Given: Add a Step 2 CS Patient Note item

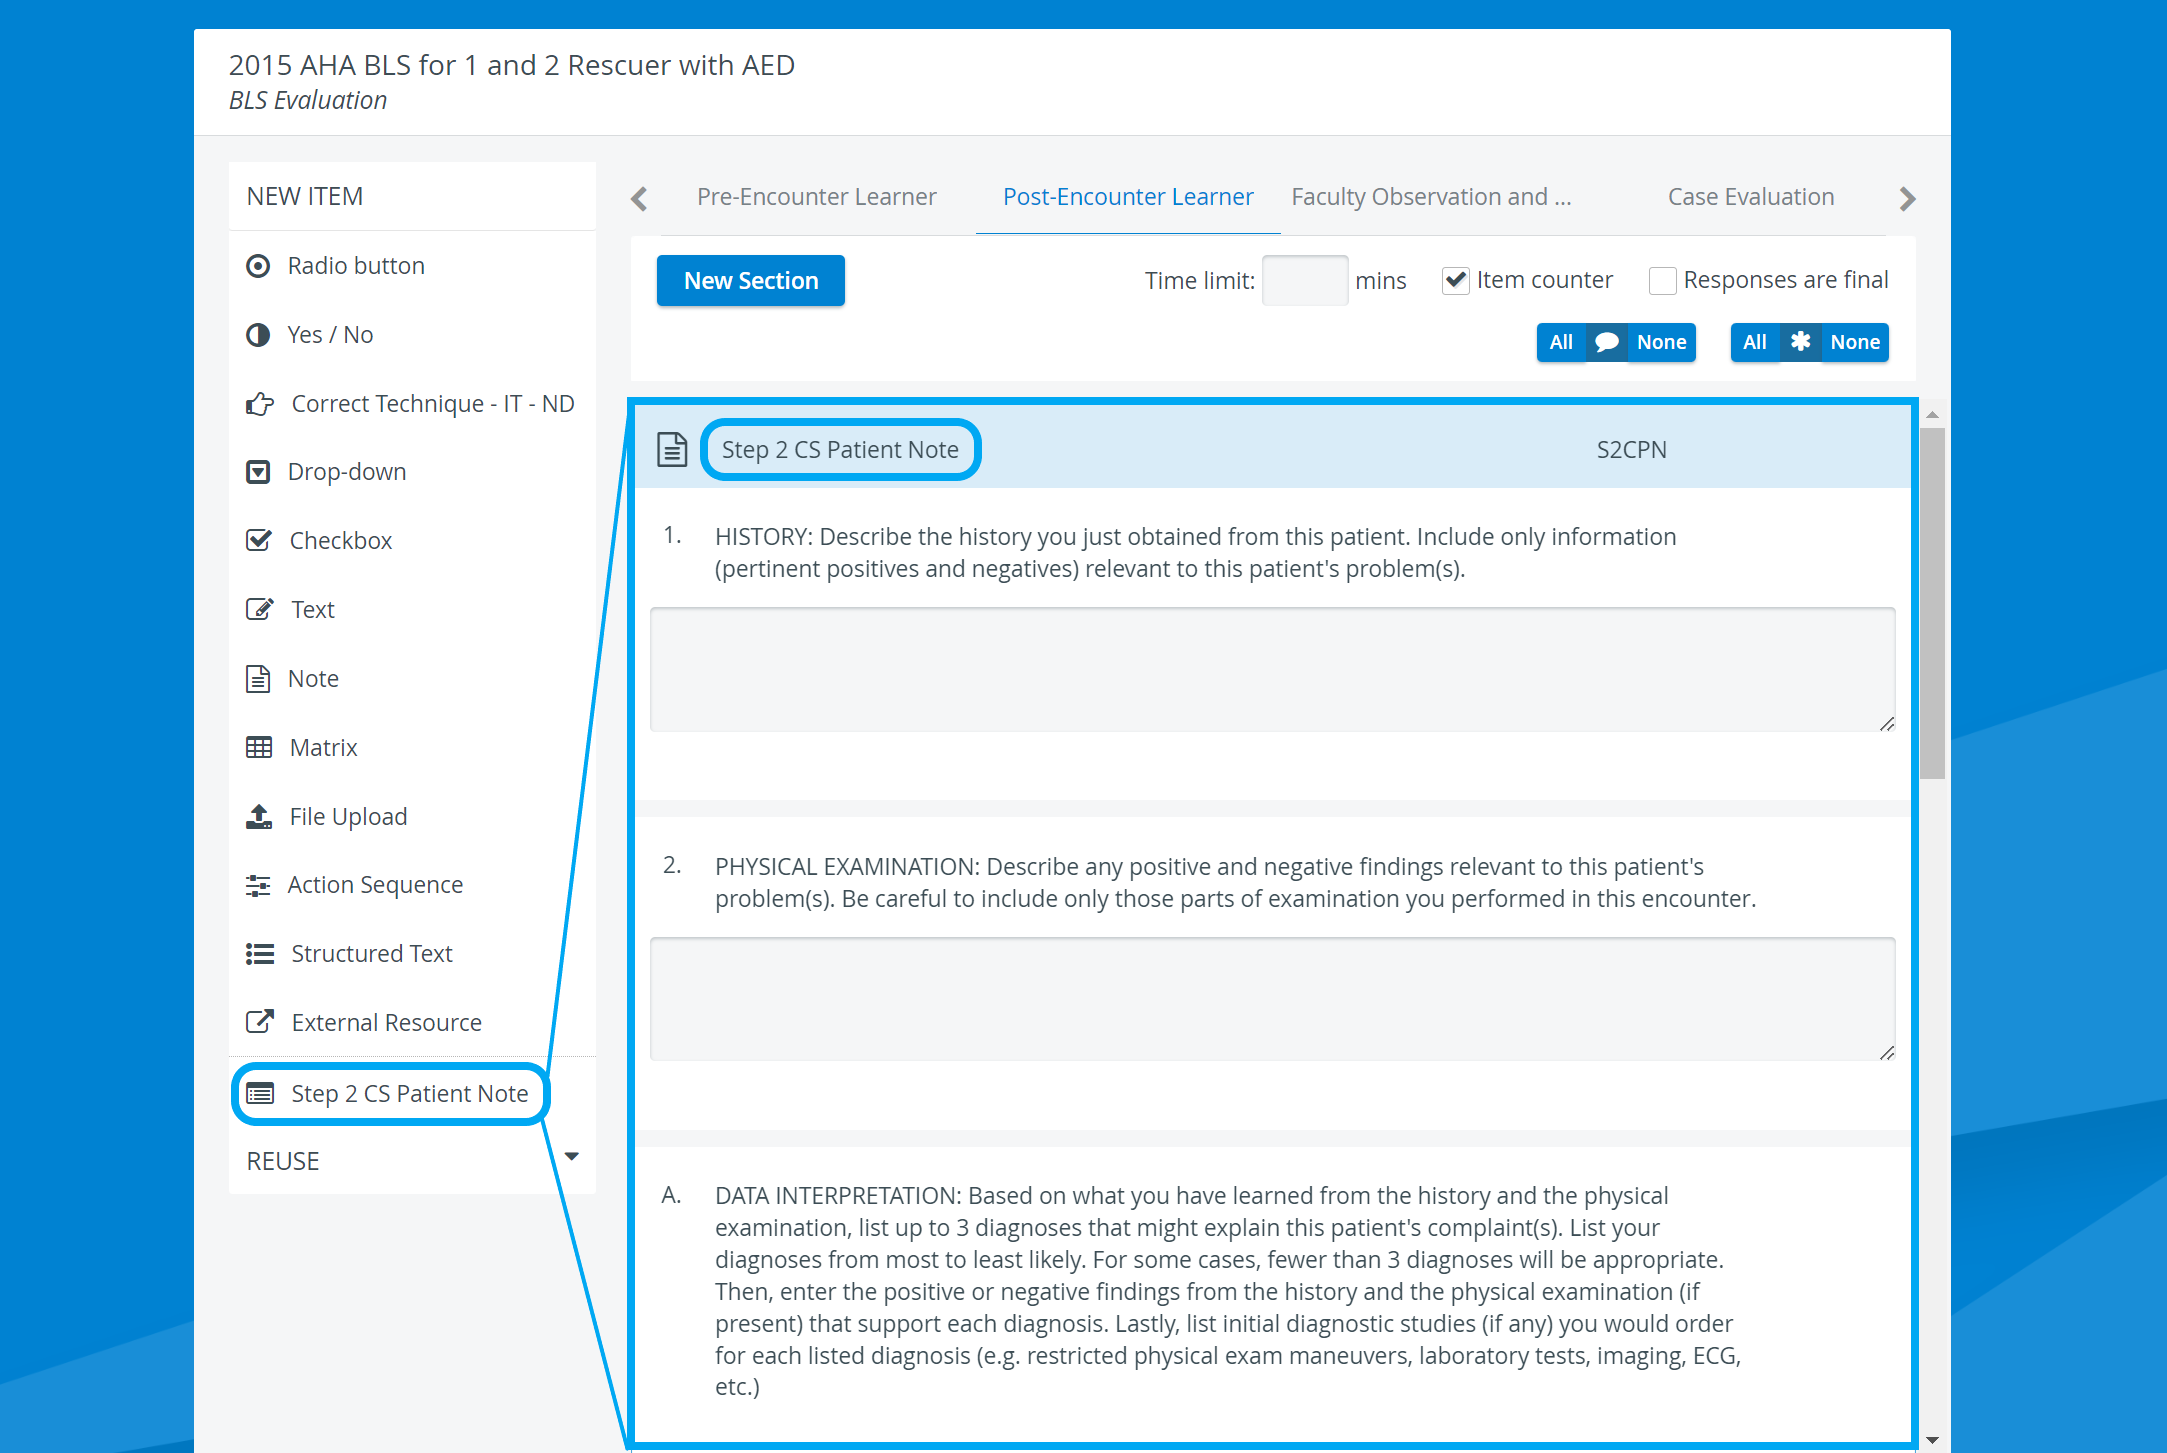Looking at the screenshot, I should [390, 1094].
